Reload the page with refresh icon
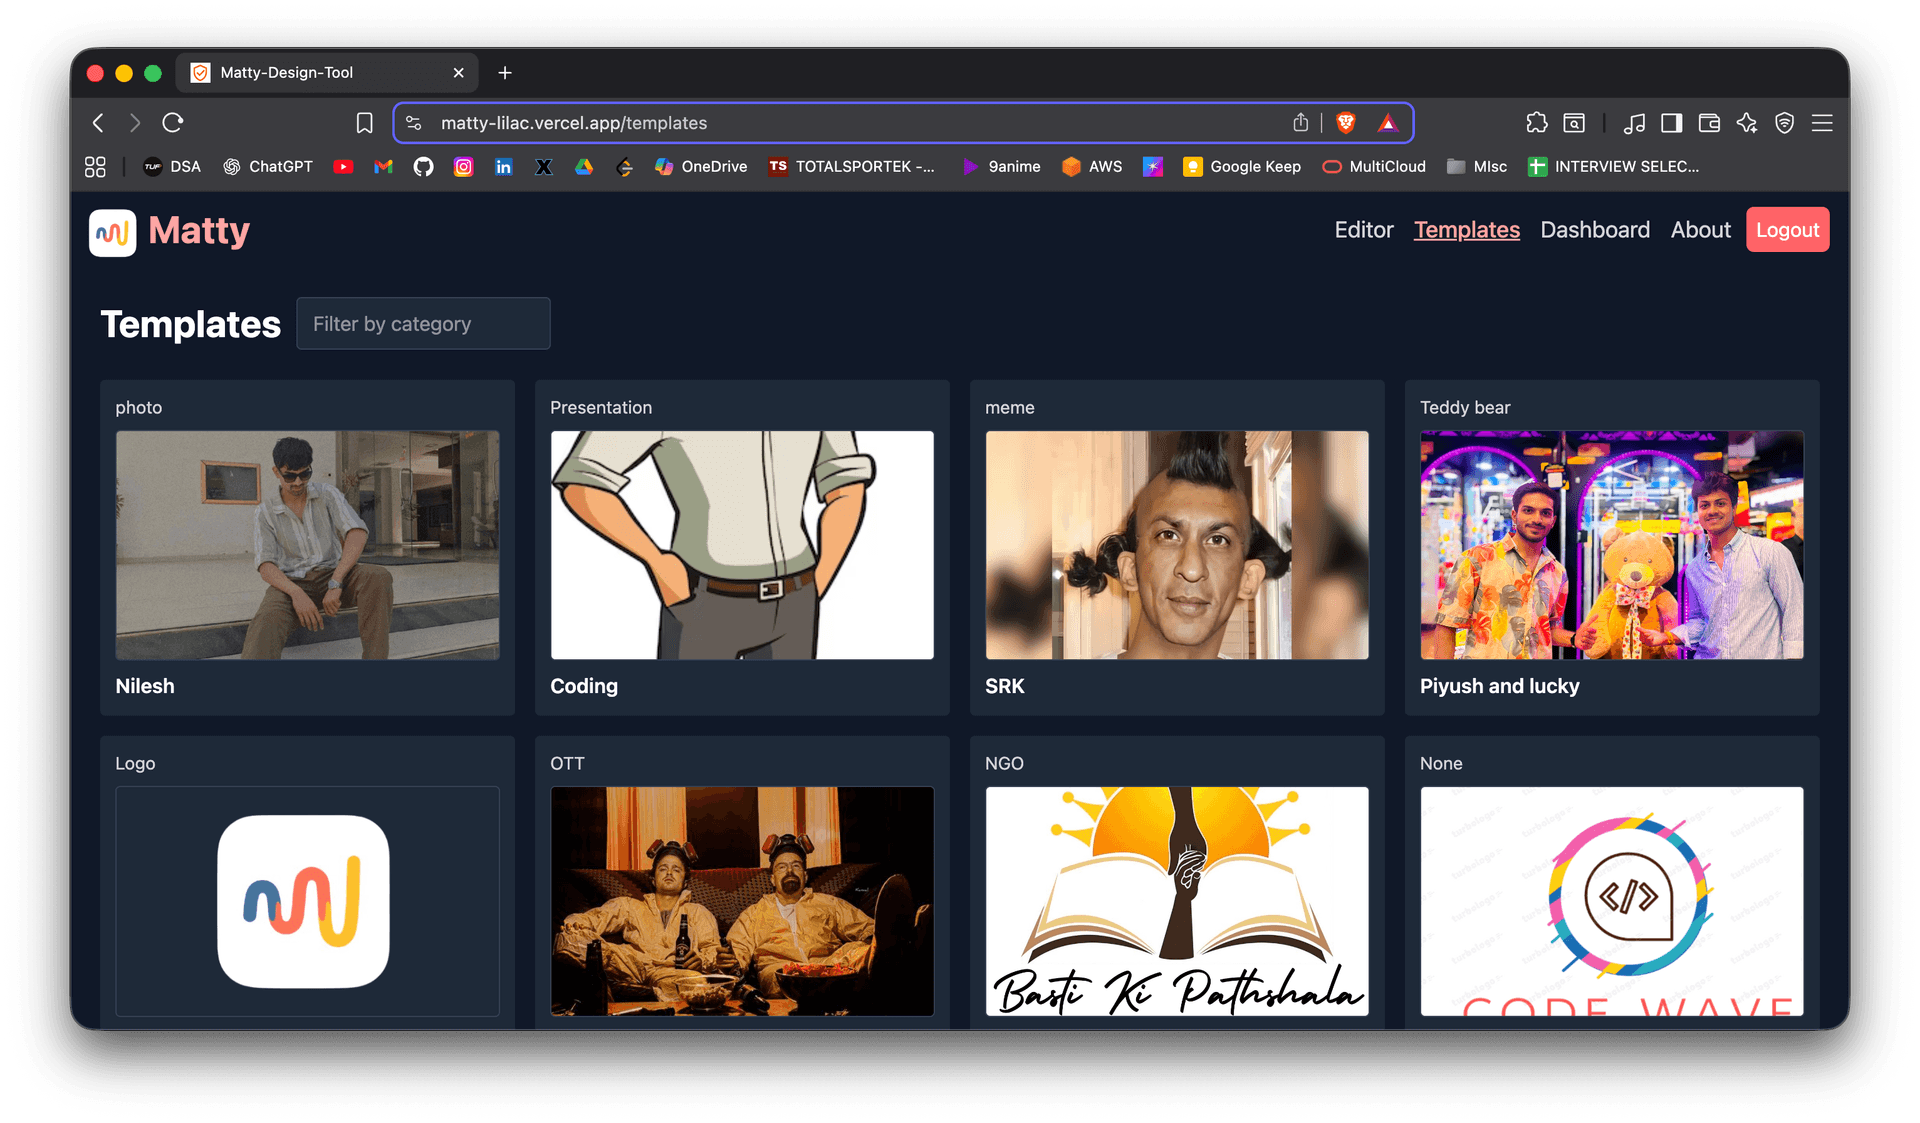Image resolution: width=1920 pixels, height=1123 pixels. [x=173, y=123]
